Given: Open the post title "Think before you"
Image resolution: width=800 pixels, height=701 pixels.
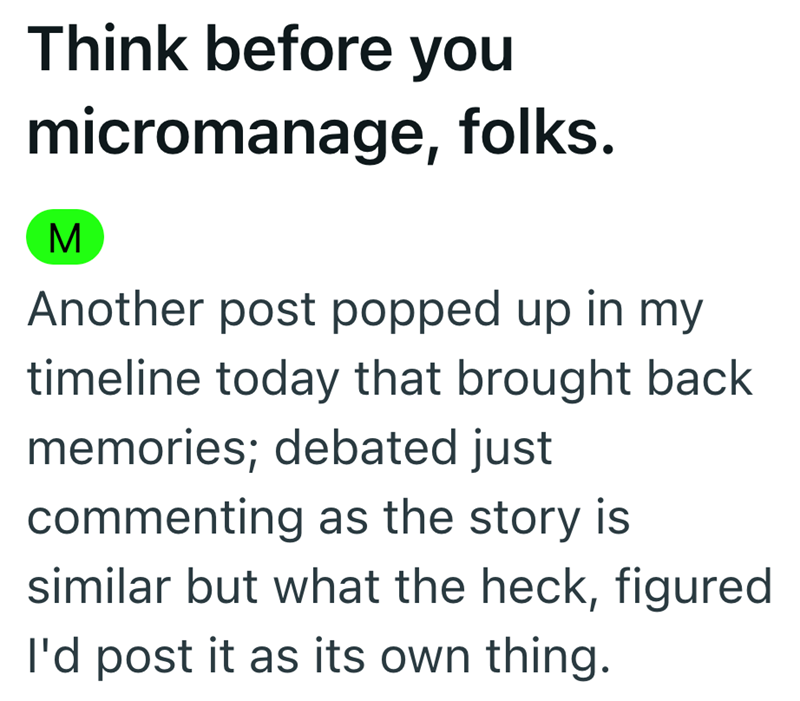Looking at the screenshot, I should pos(271,50).
